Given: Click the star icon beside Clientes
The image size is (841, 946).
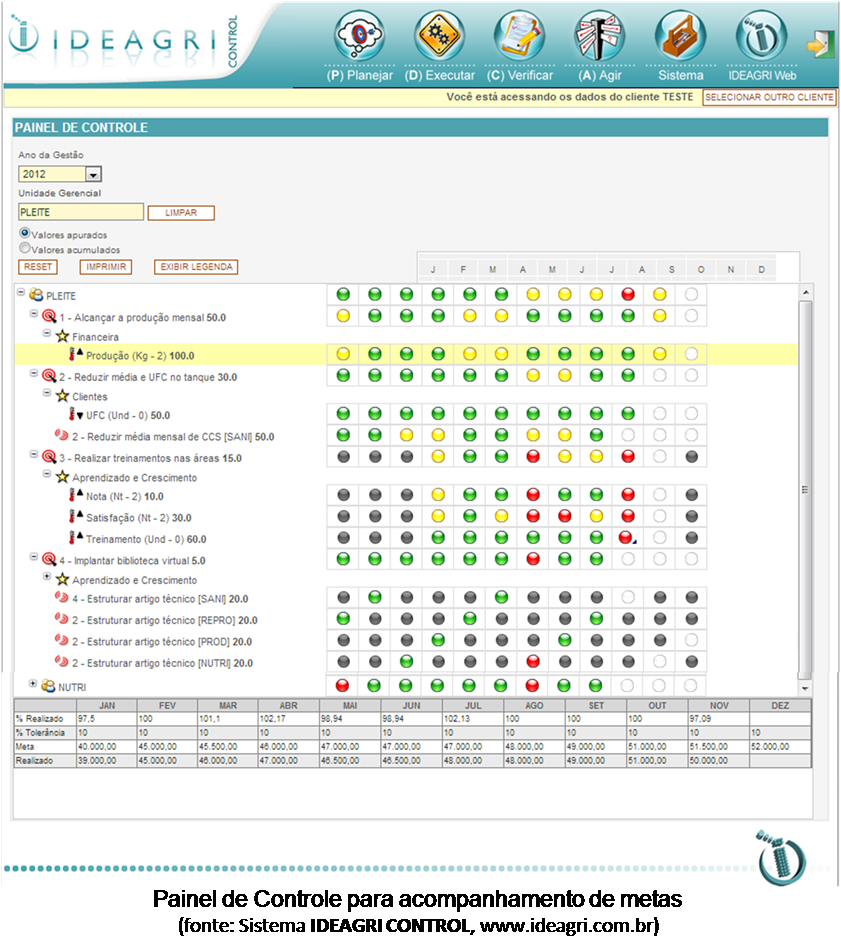Looking at the screenshot, I should tap(63, 395).
